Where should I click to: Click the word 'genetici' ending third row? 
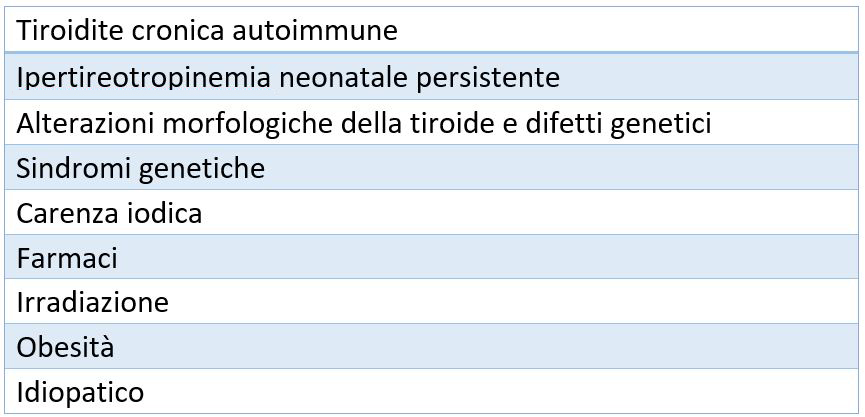(x=663, y=122)
